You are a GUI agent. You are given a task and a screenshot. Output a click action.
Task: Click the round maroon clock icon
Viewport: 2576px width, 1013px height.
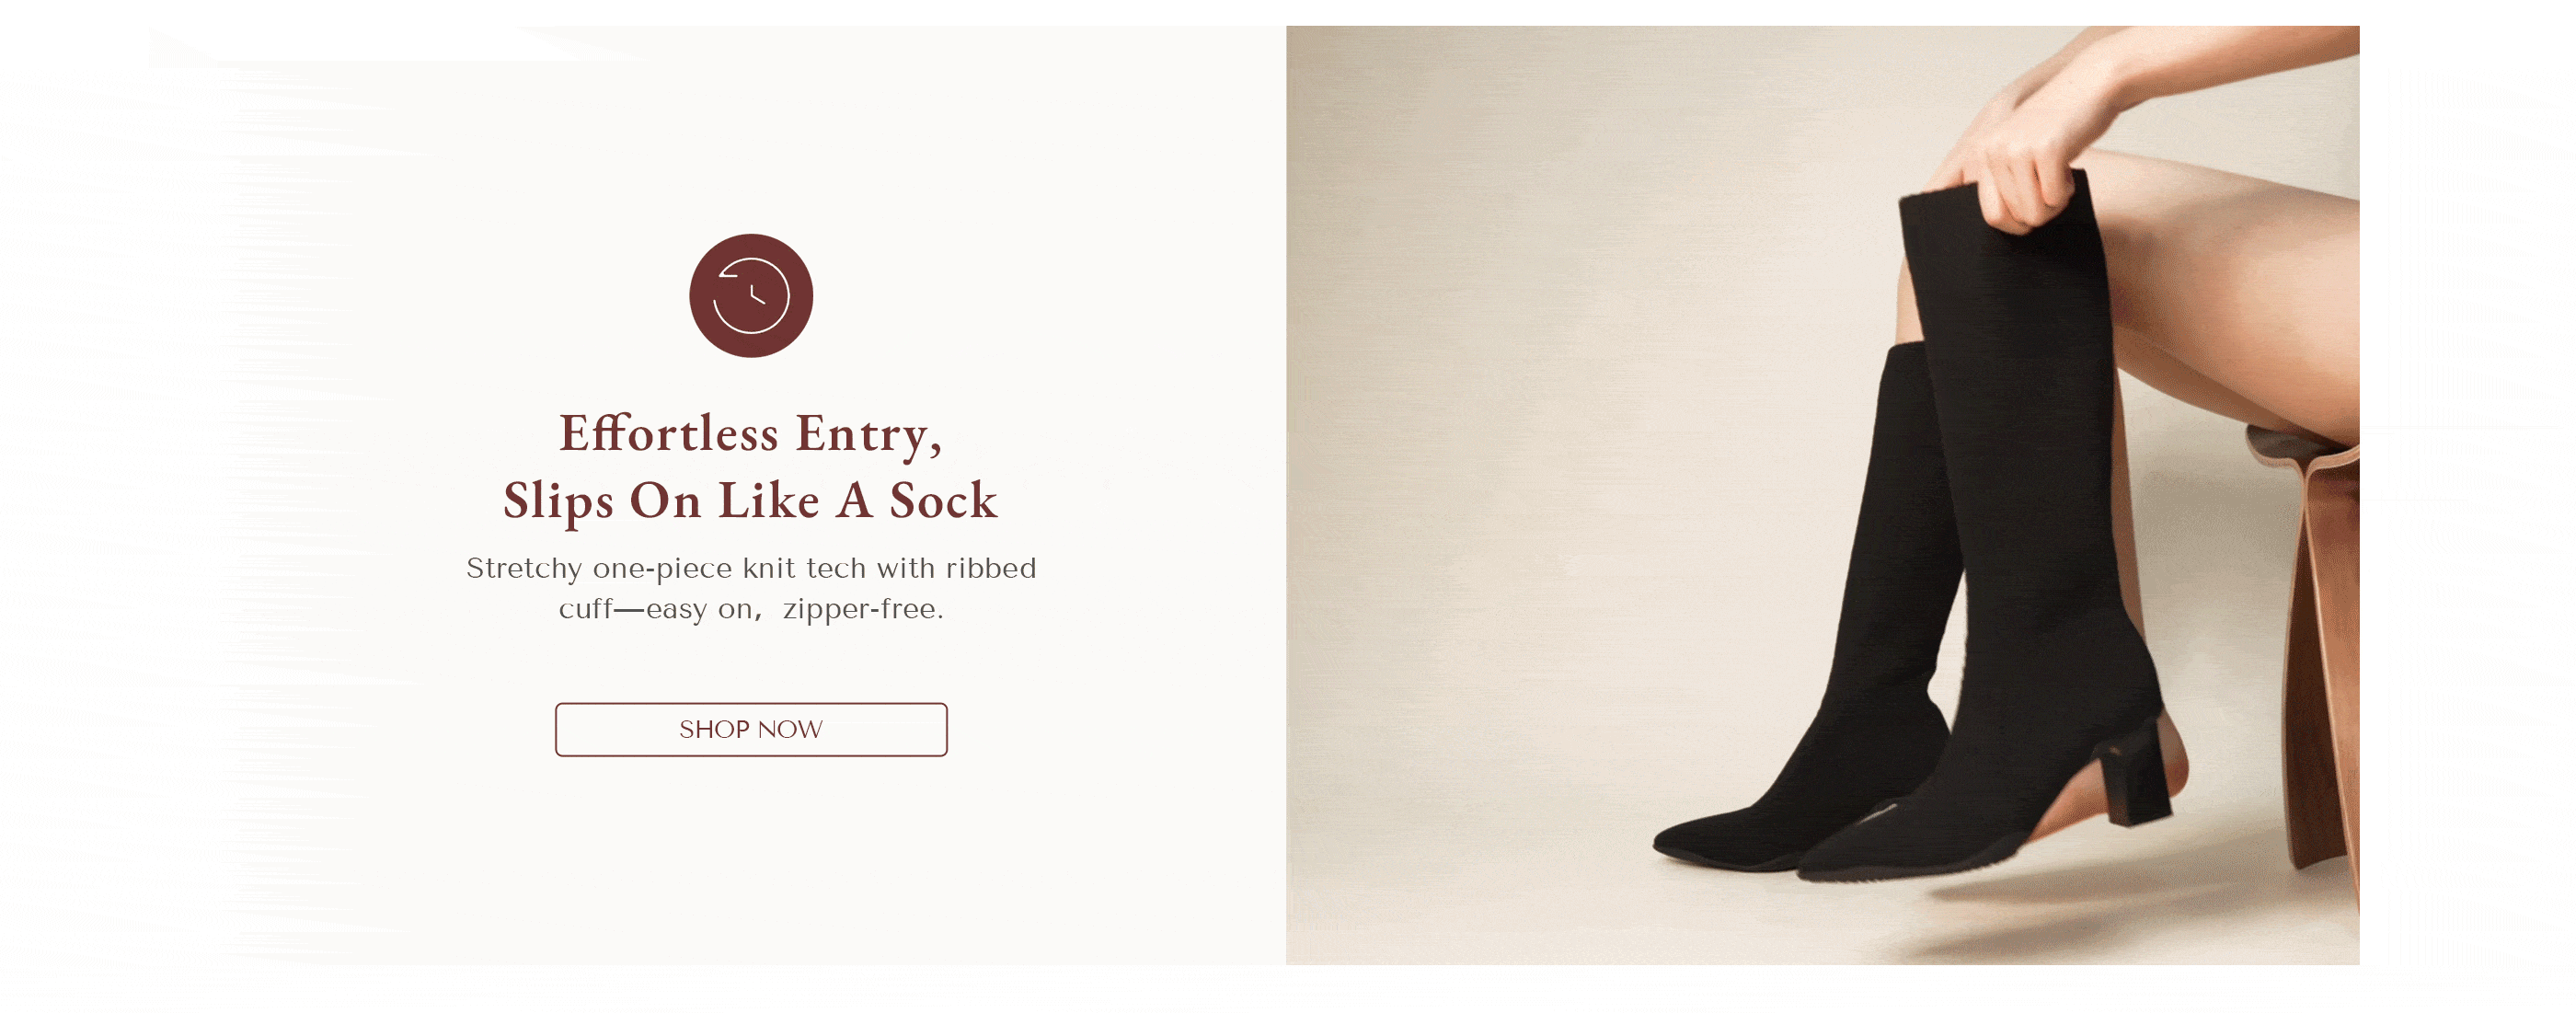pos(751,296)
